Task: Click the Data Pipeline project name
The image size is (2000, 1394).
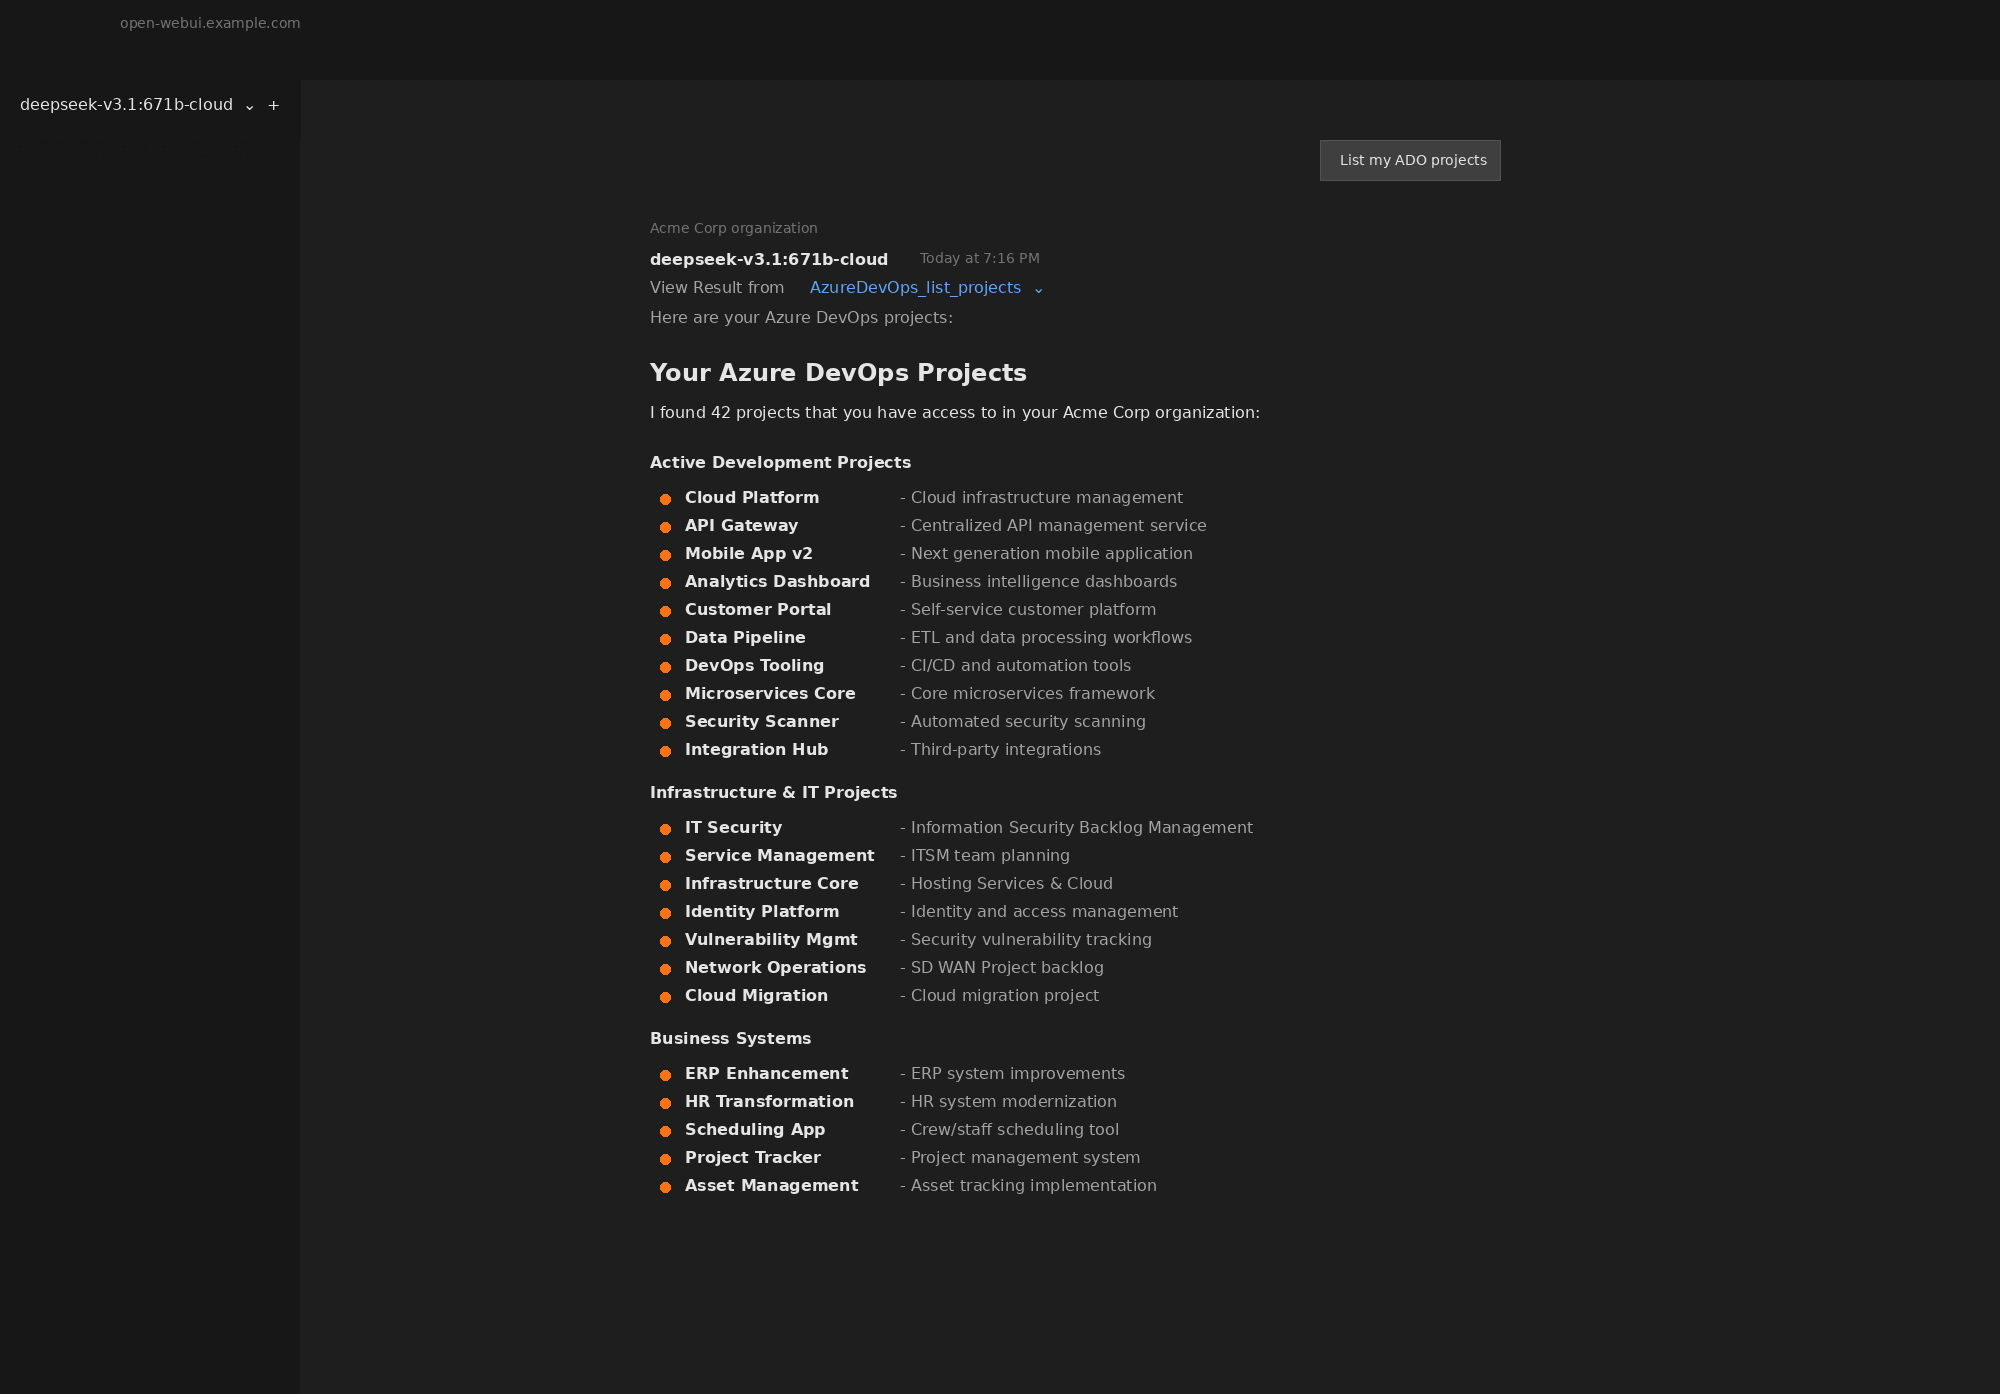Action: click(745, 637)
